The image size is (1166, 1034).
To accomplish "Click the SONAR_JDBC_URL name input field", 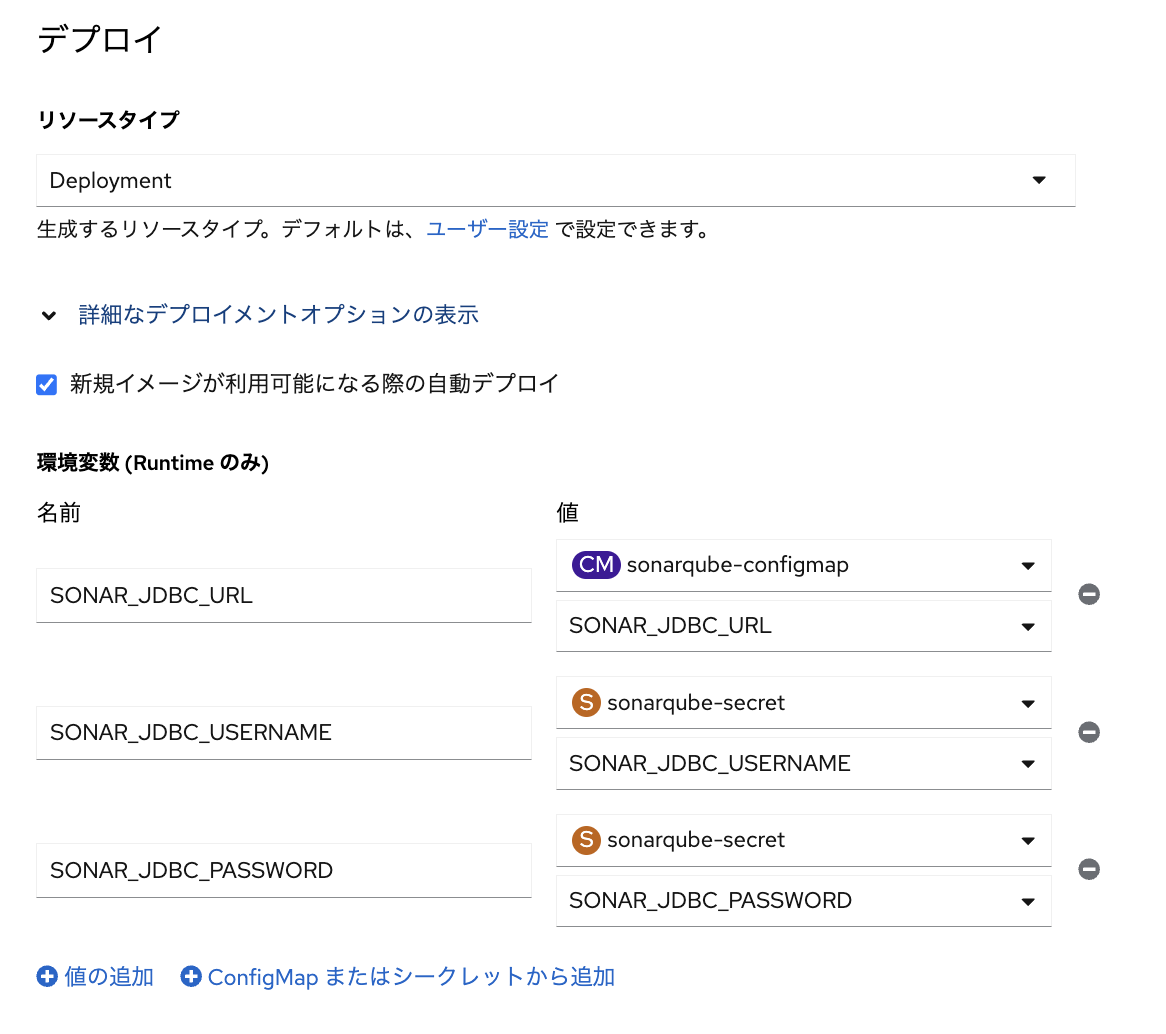I will coord(283,595).
